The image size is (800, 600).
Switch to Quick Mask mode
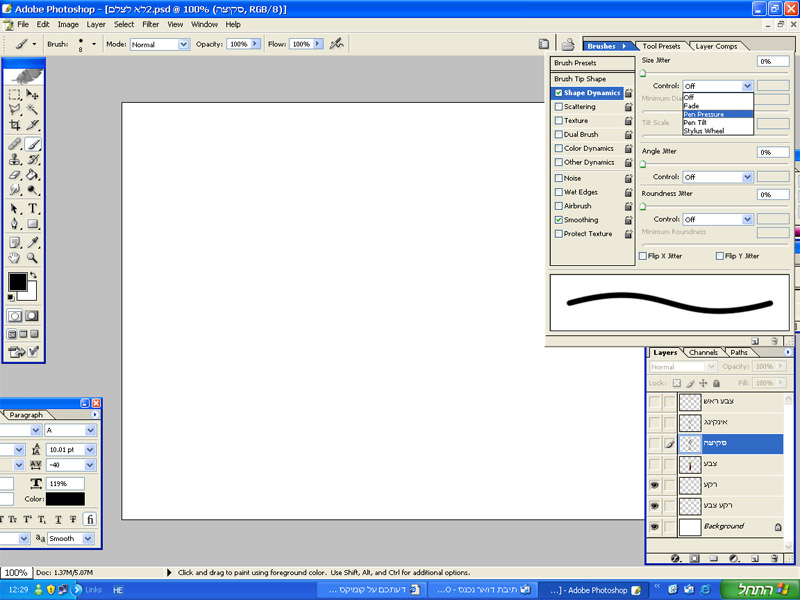click(x=32, y=316)
